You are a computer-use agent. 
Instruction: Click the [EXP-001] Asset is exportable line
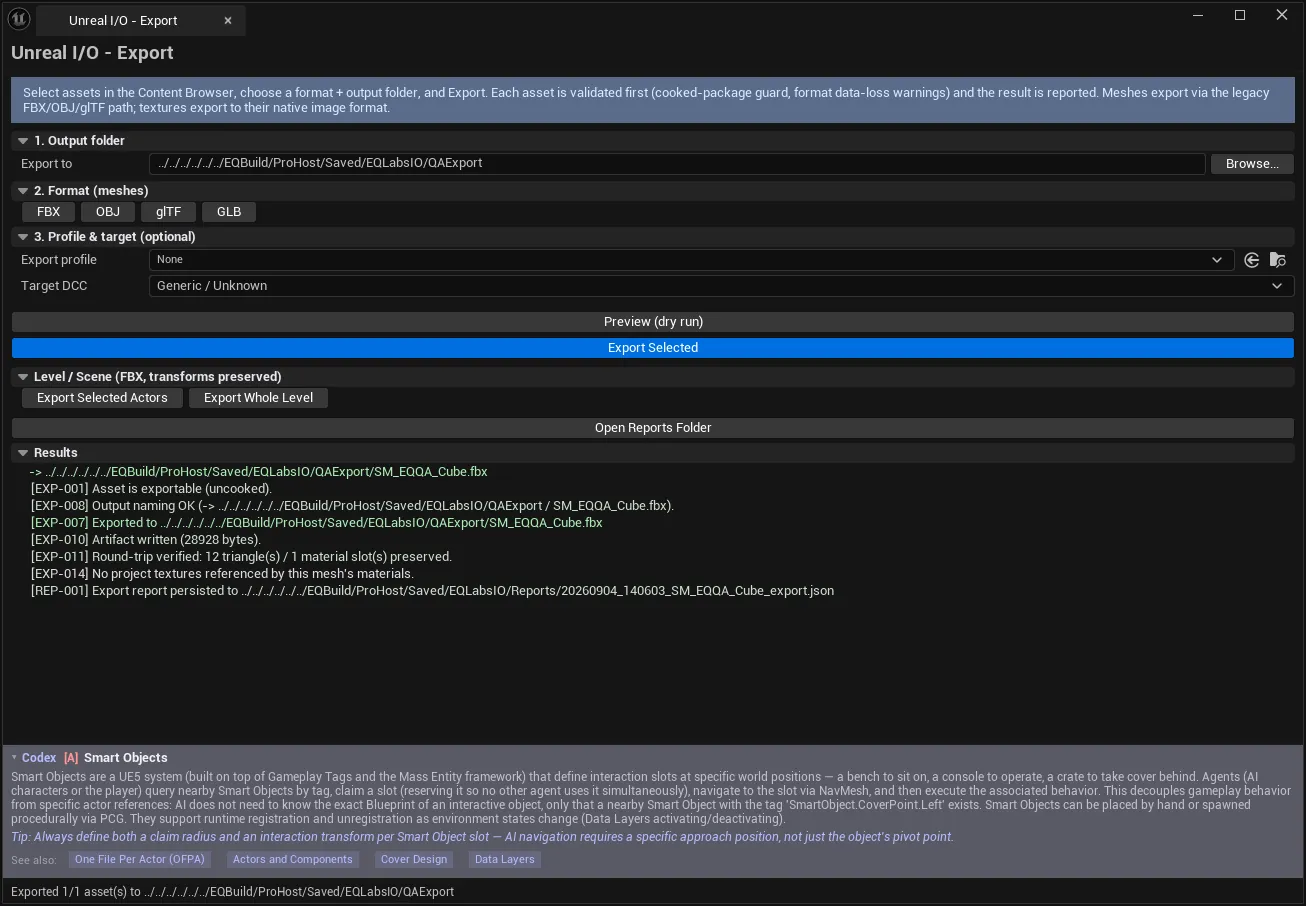click(152, 489)
